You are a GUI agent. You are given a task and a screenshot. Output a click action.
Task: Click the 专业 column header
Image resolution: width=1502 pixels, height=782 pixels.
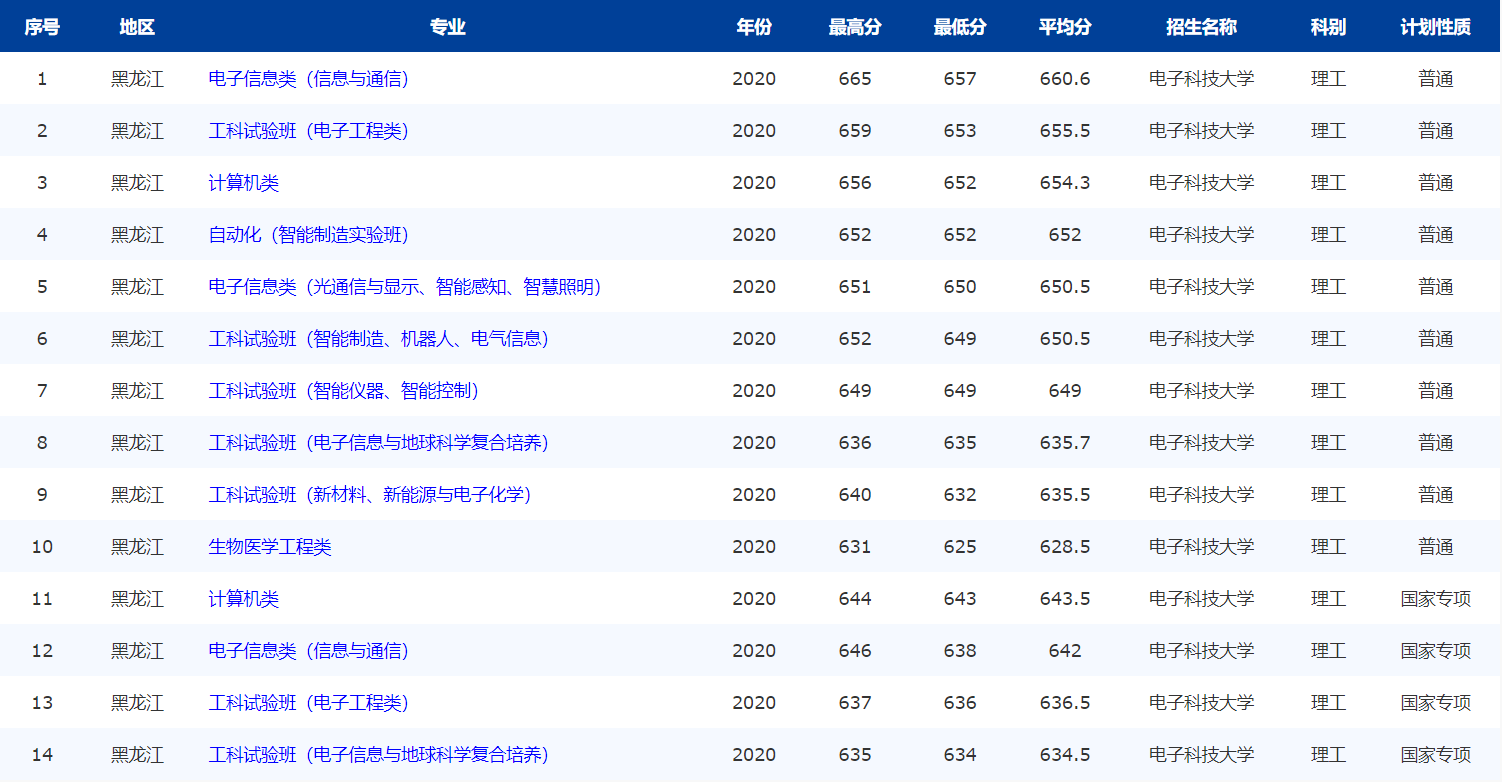coord(447,27)
